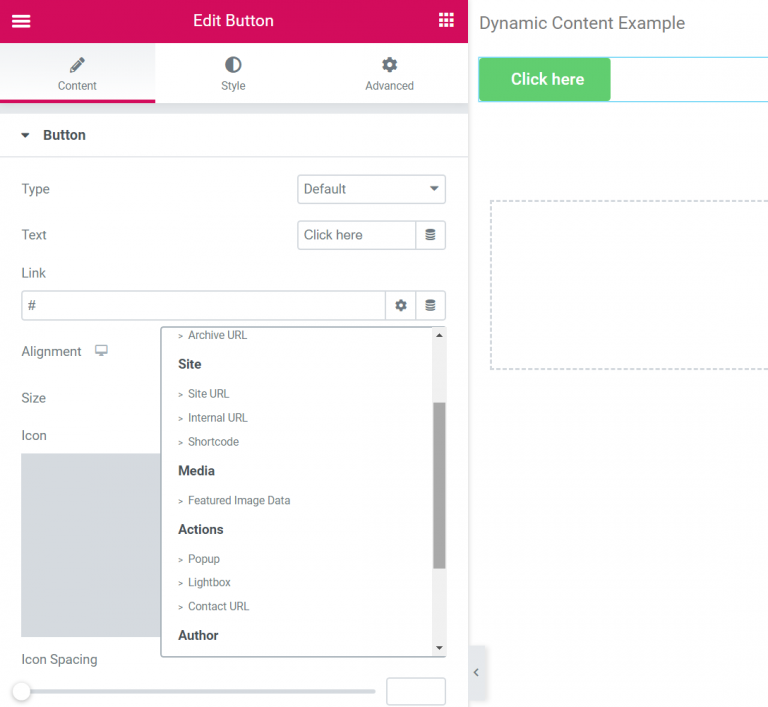
Task: Select Popup under Actions
Action: pyautogui.click(x=204, y=559)
